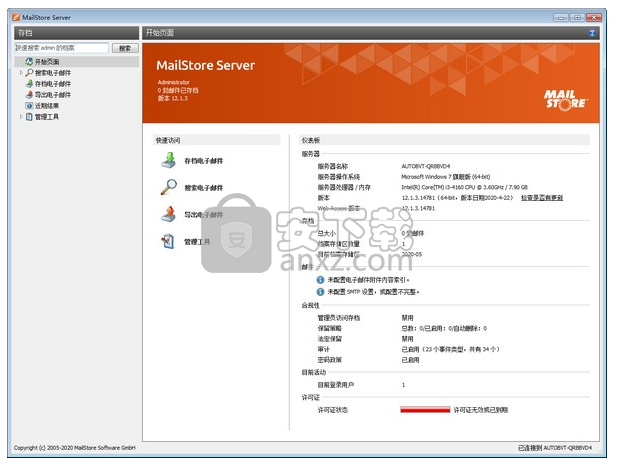The width and height of the screenshot is (618, 469).
Task: Click the large green archive email icon
Action: point(169,160)
